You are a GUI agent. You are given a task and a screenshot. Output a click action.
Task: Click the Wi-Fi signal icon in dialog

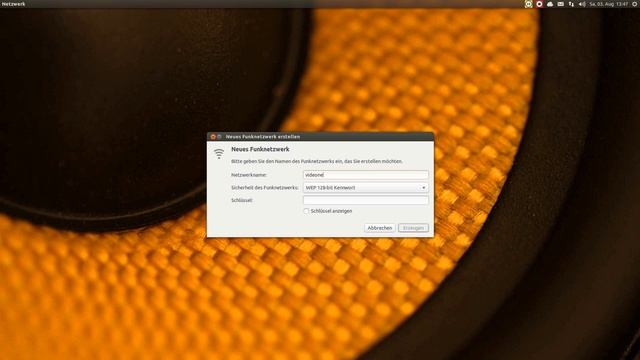pos(219,154)
